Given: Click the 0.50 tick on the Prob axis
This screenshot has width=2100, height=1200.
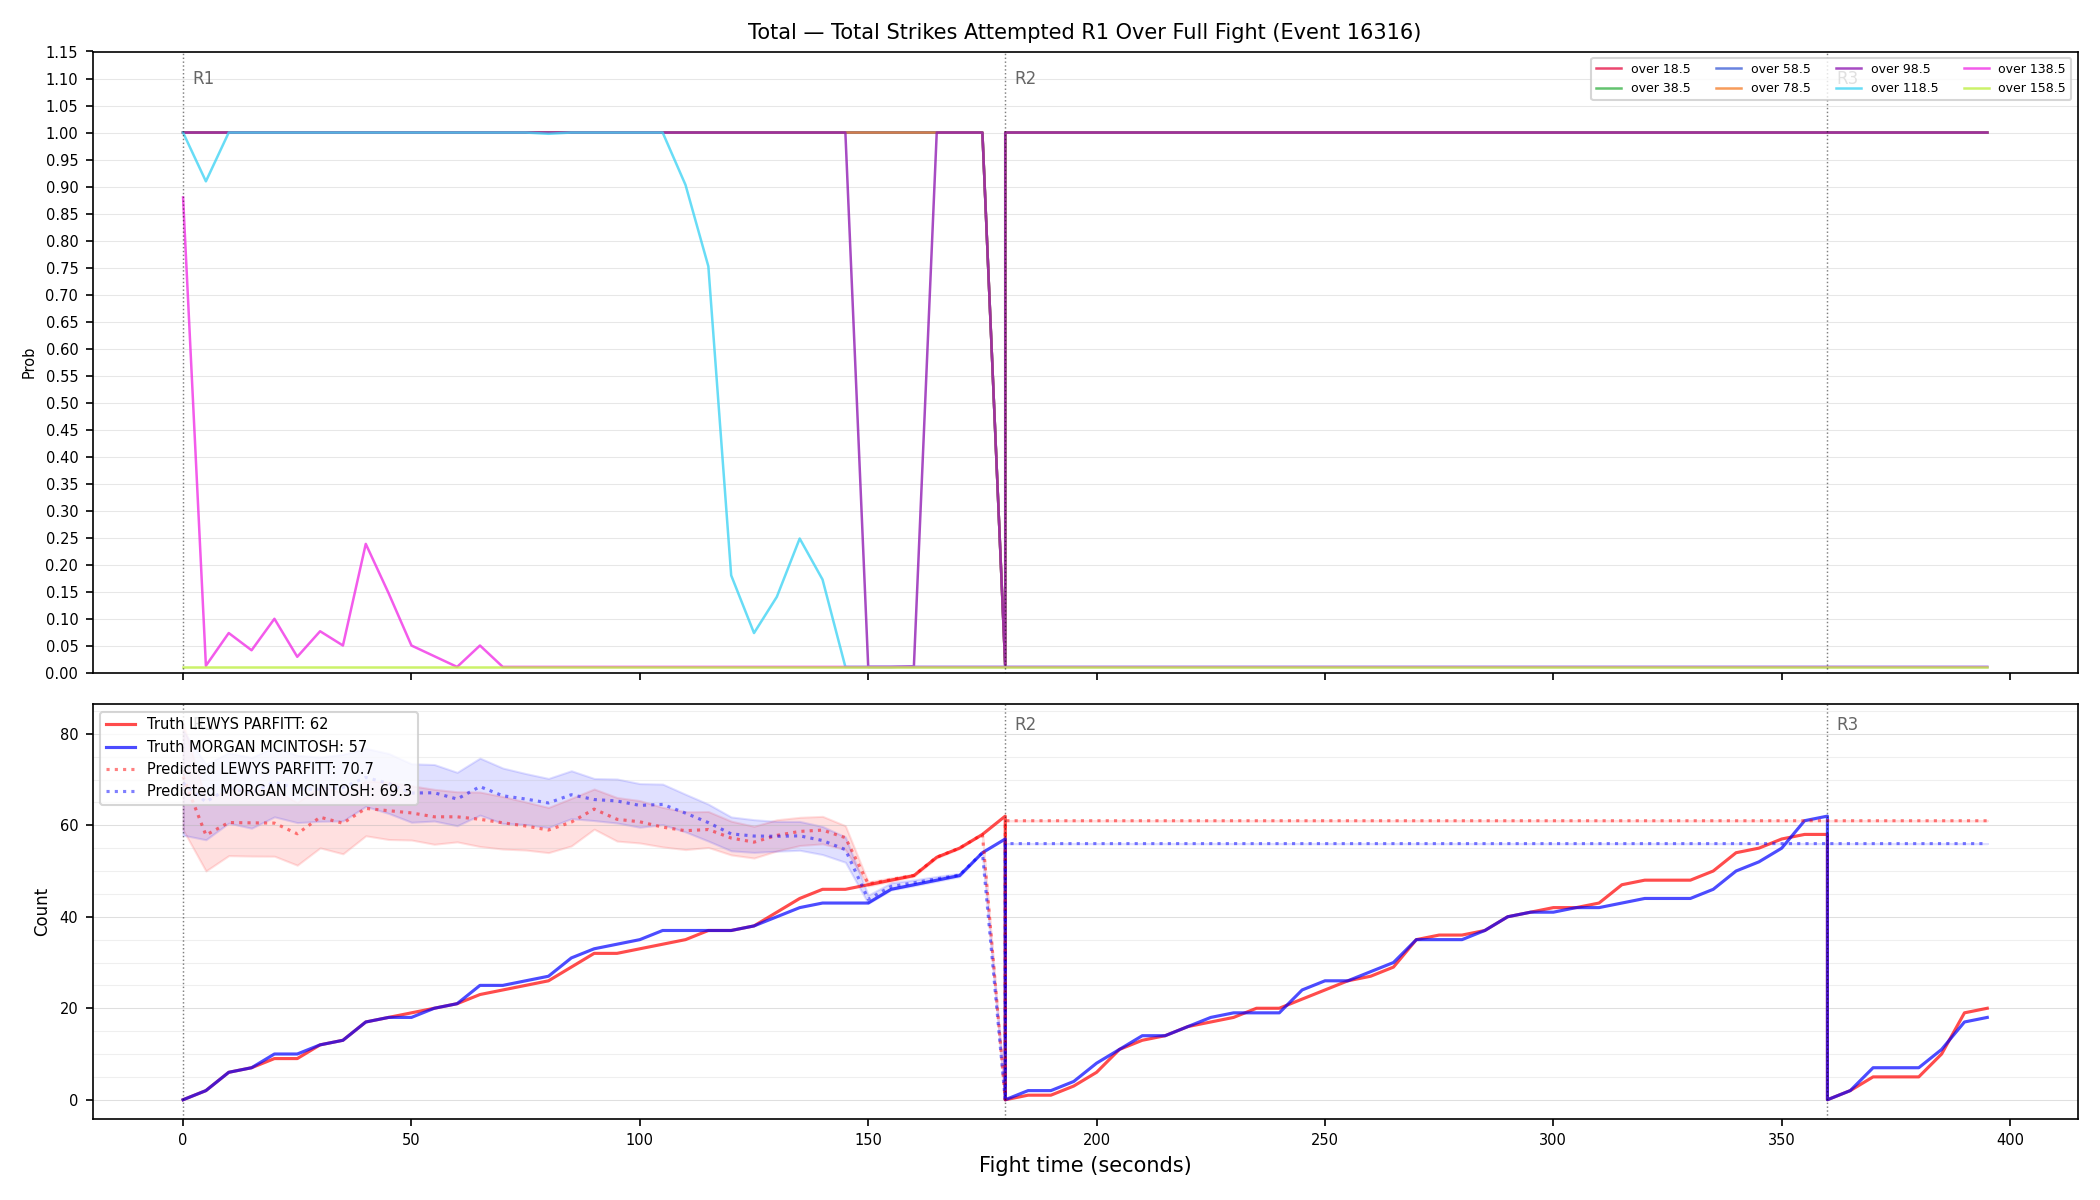Looking at the screenshot, I should (62, 403).
